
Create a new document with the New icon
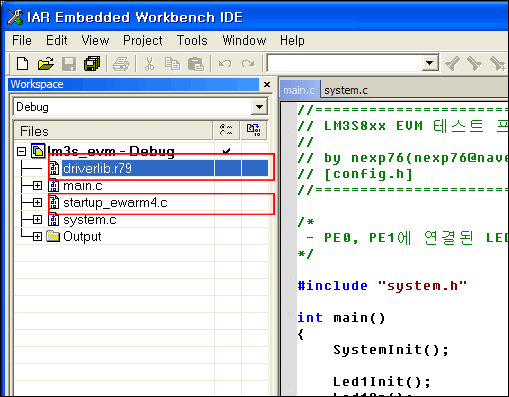pyautogui.click(x=22, y=63)
